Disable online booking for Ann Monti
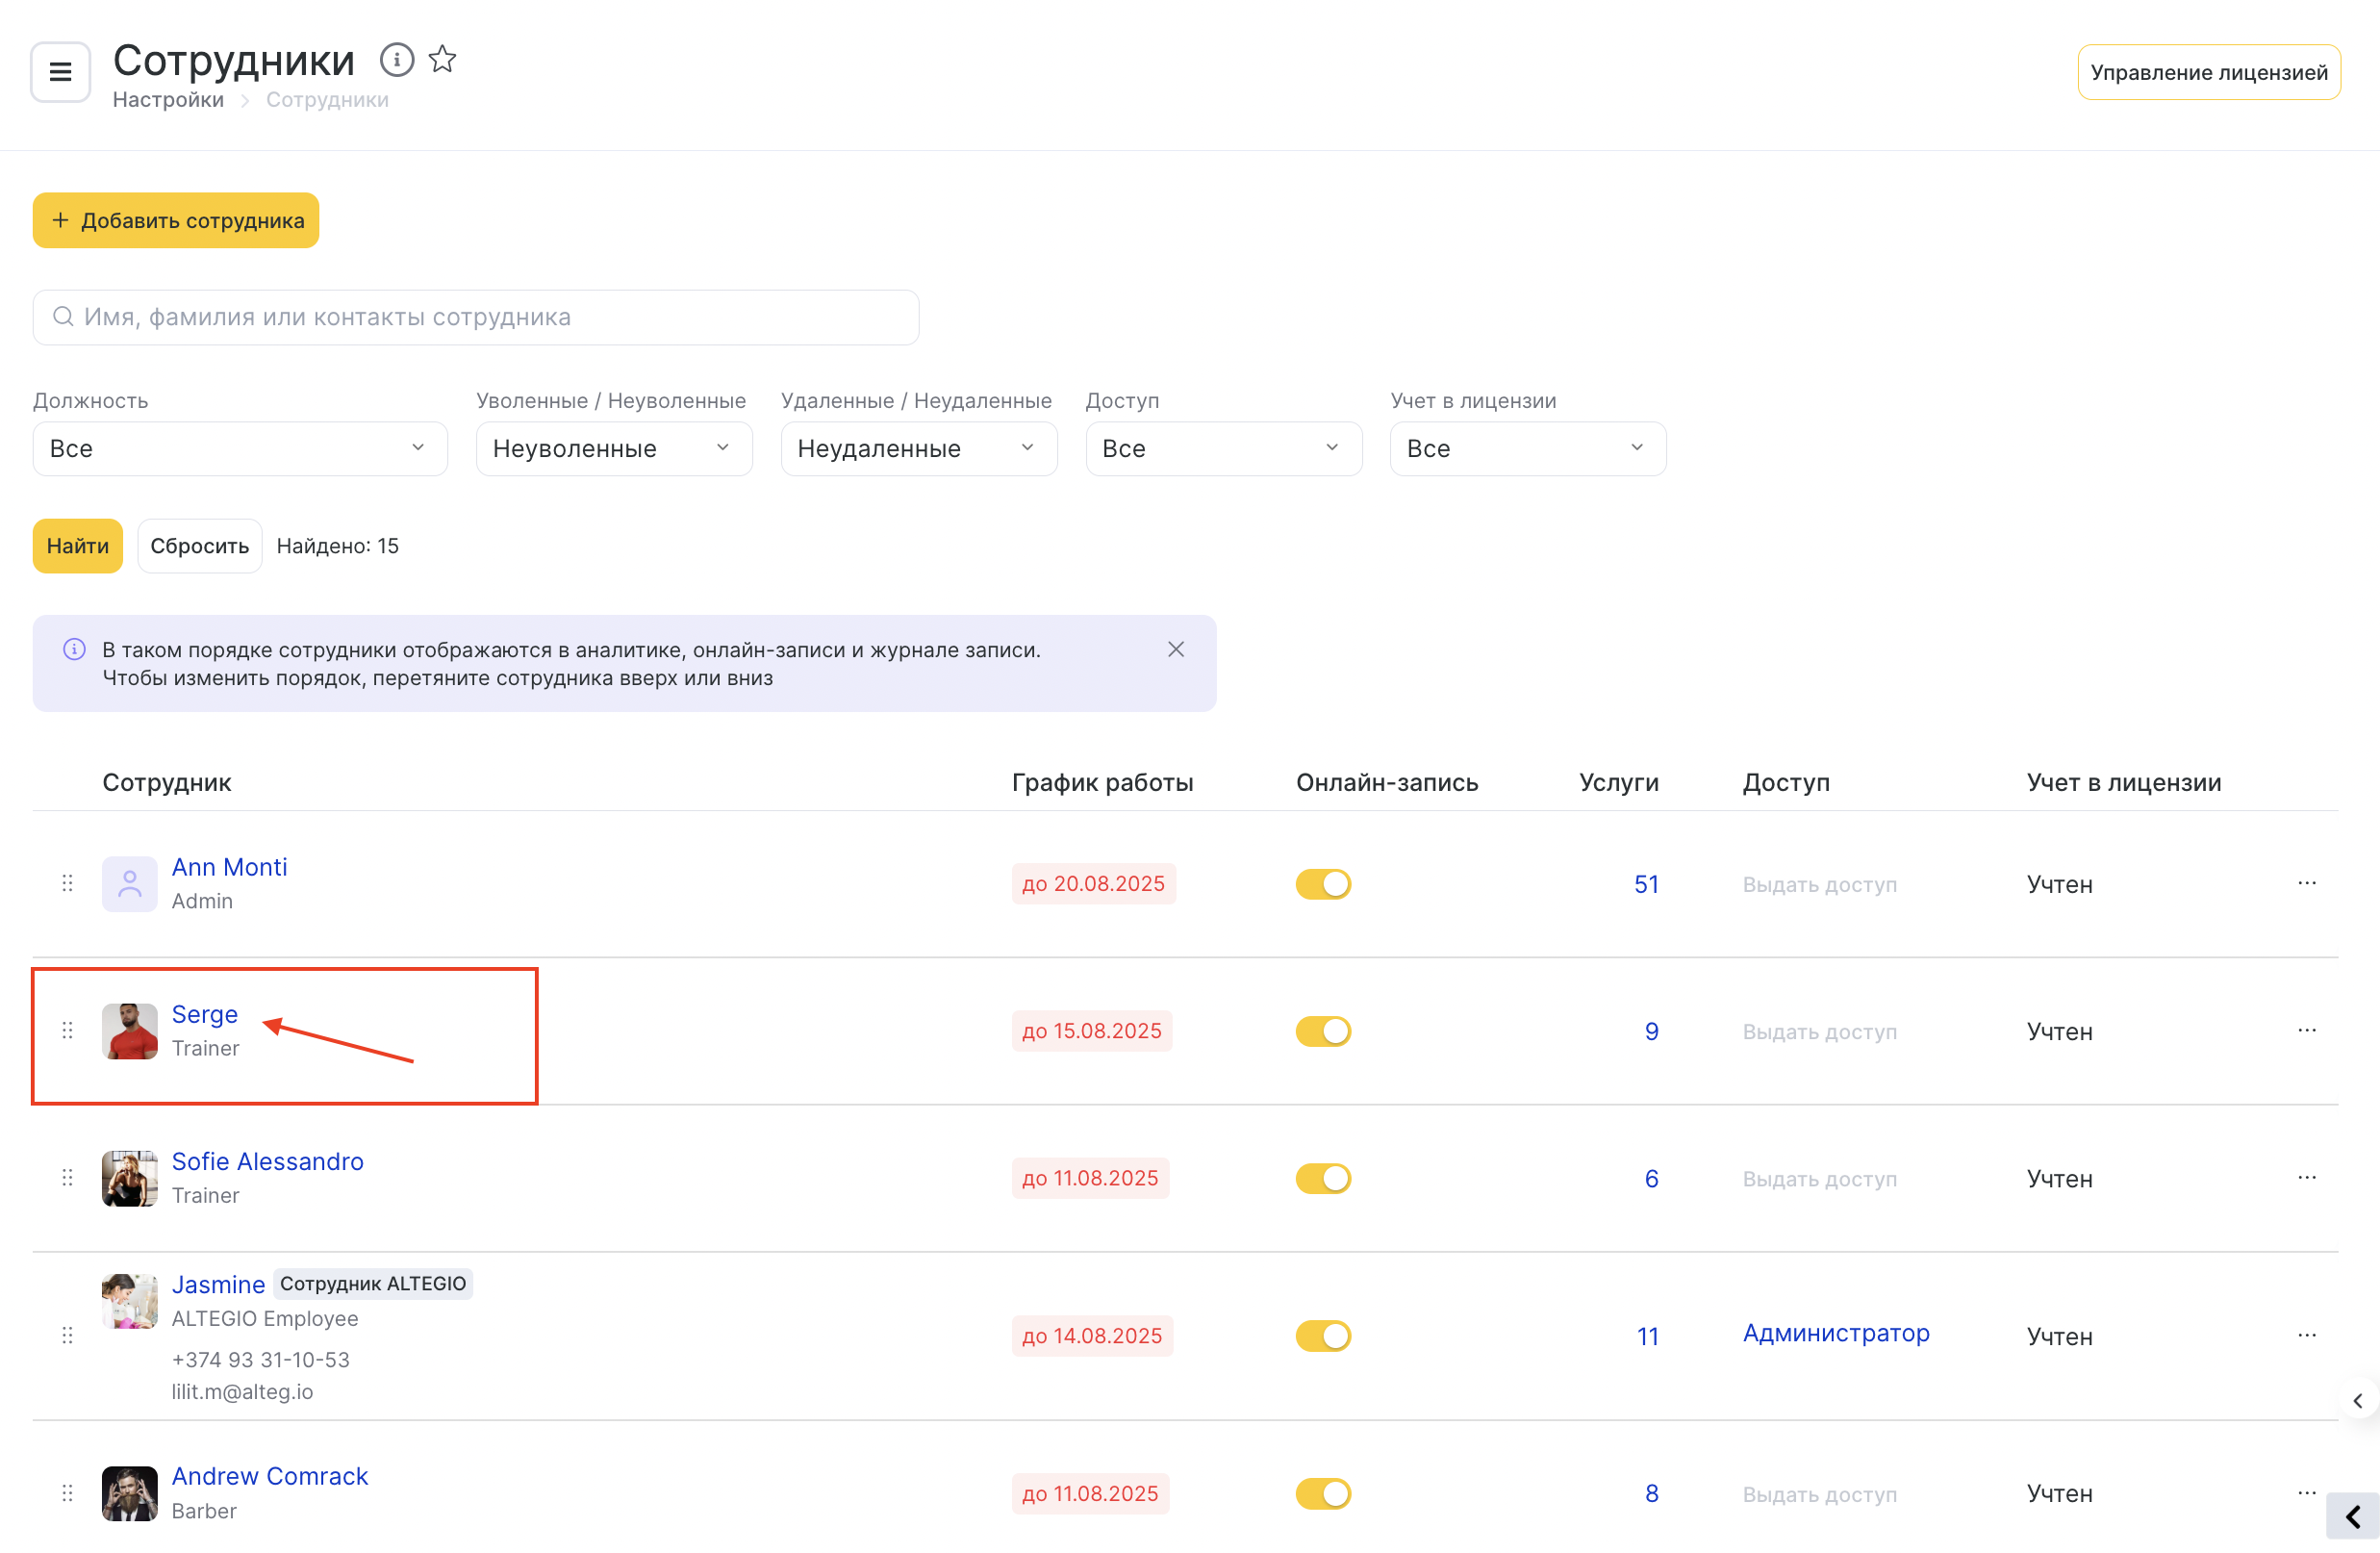Screen dimensions: 2380x1553 (1322, 884)
